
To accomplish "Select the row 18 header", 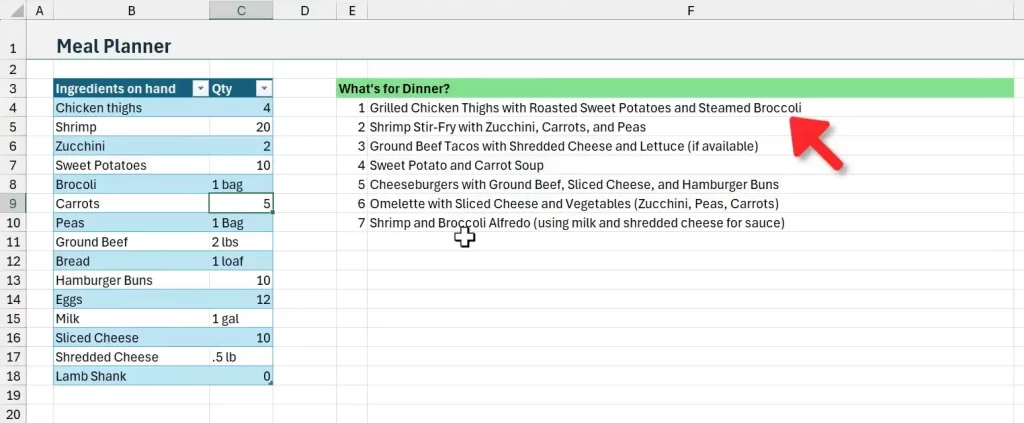I will tap(13, 377).
